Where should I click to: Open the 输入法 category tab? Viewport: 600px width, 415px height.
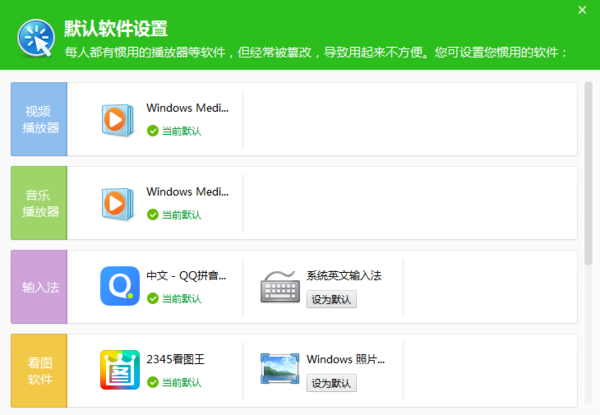(x=39, y=287)
